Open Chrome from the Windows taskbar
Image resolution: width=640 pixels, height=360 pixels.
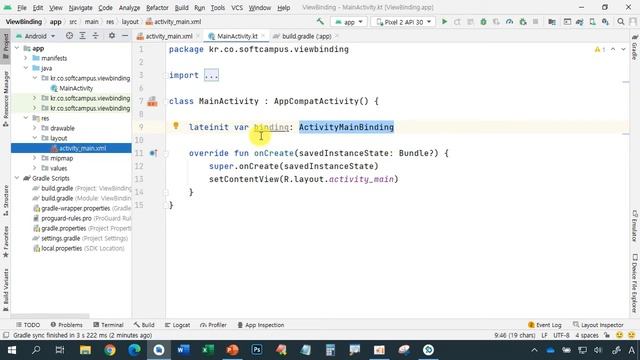point(110,350)
